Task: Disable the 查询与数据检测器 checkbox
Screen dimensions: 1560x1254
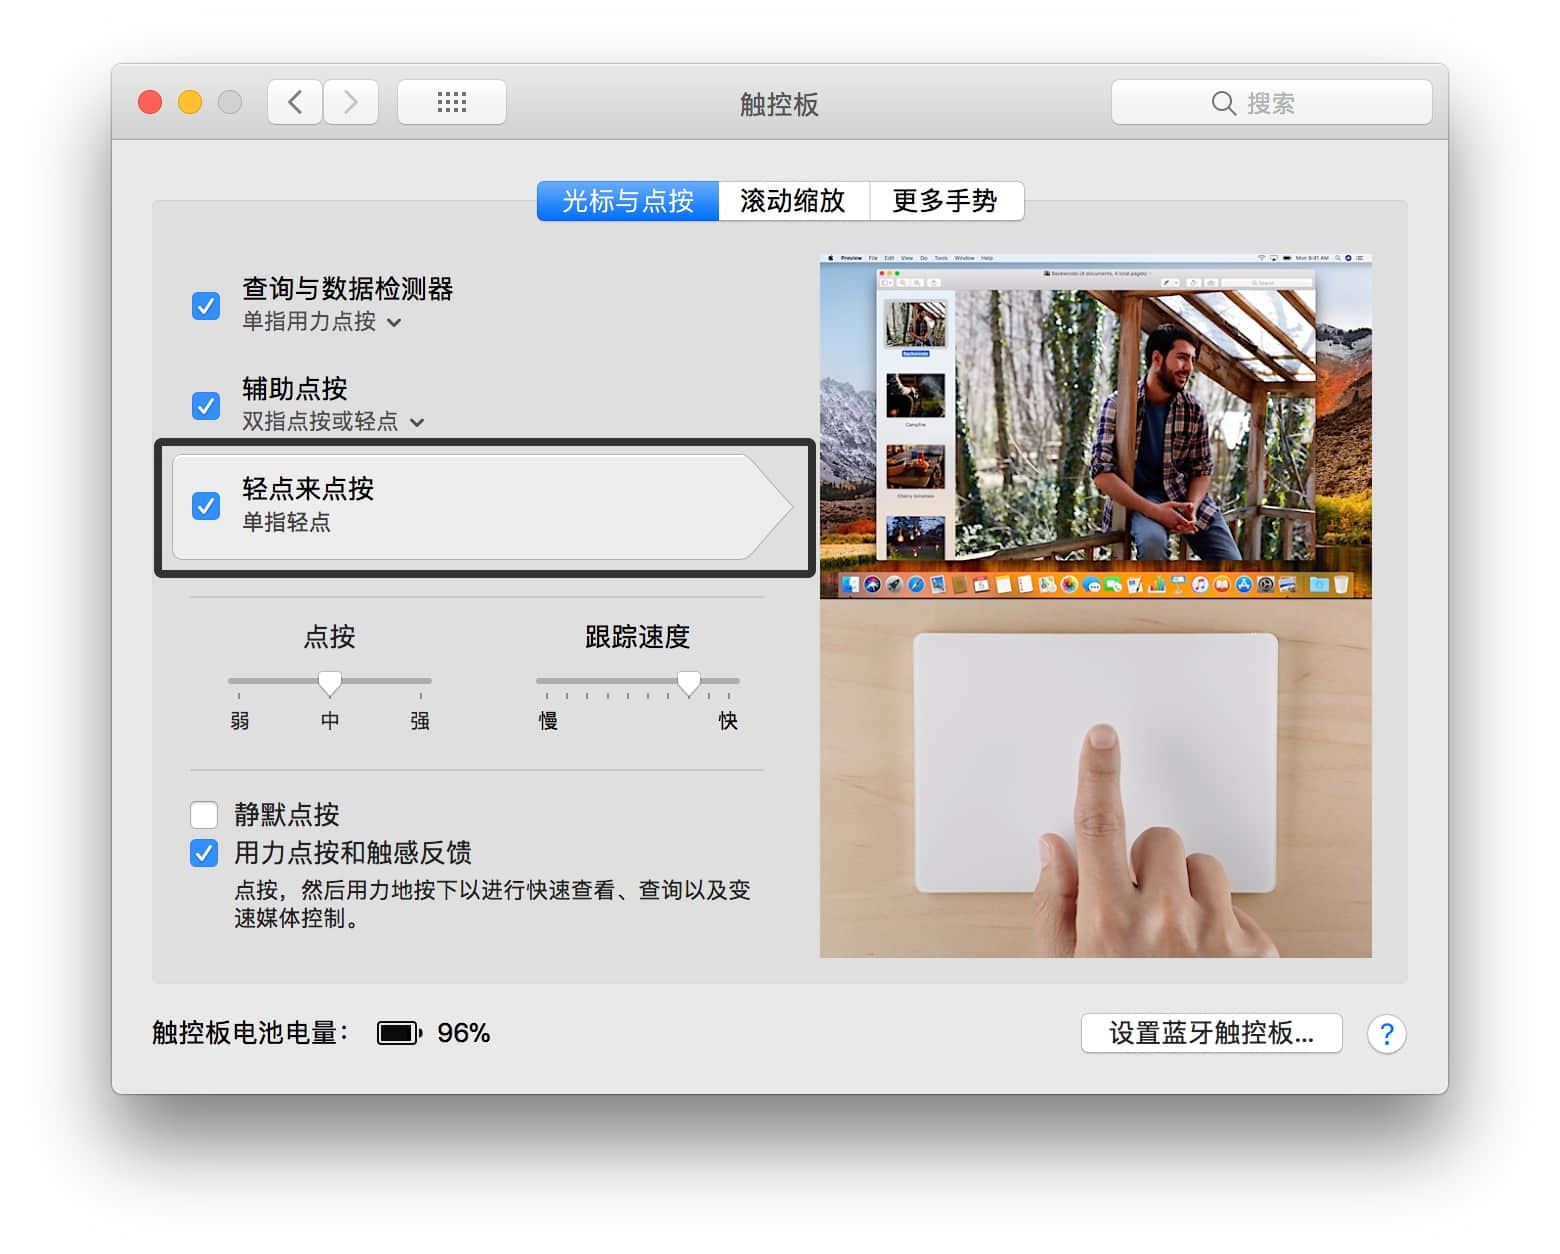Action: (x=206, y=305)
